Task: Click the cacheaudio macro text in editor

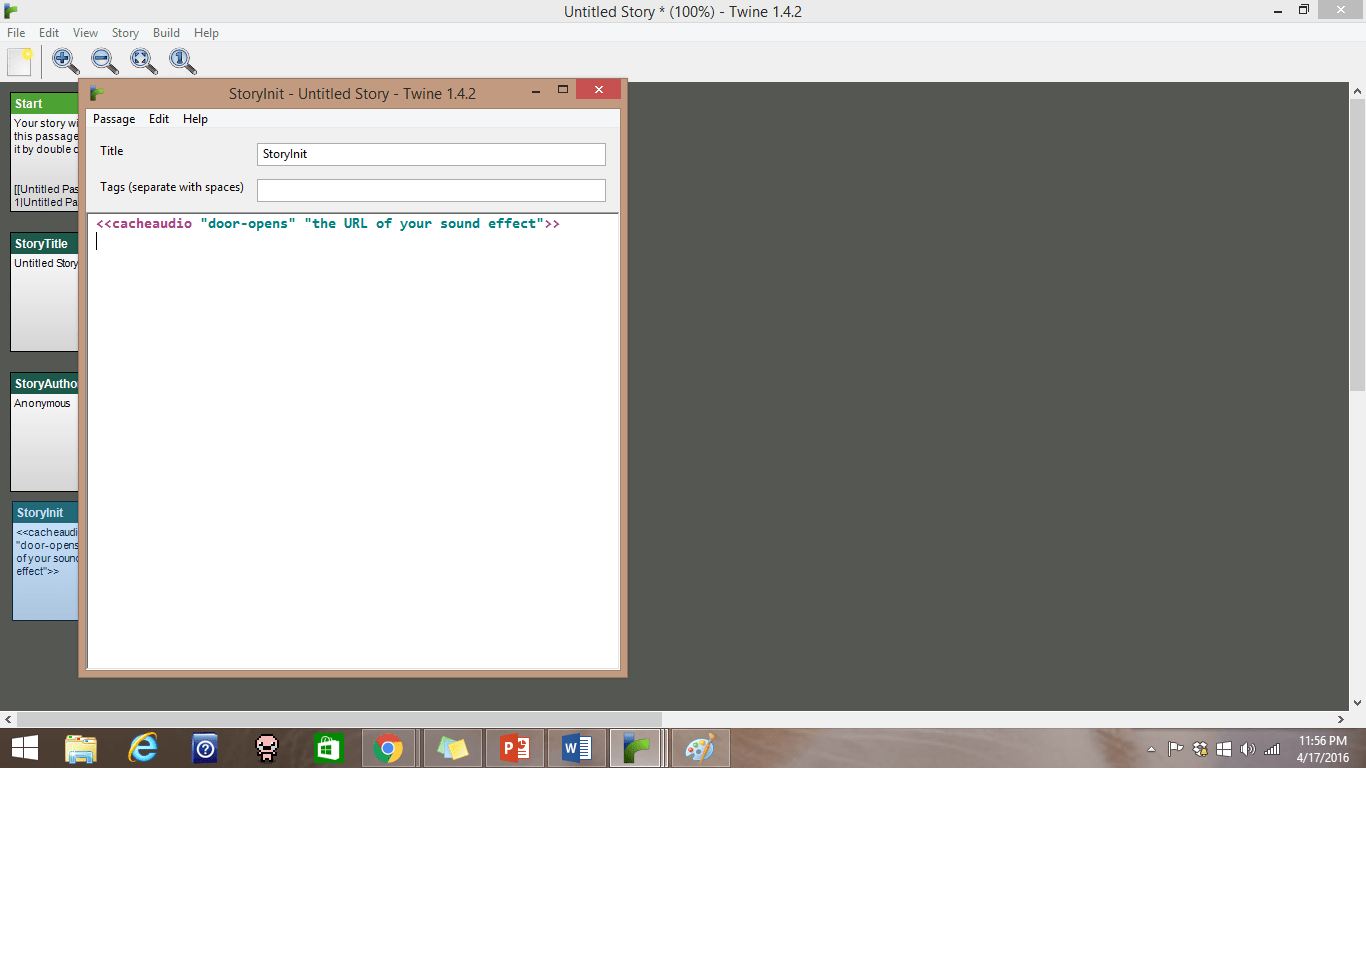Action: pyautogui.click(x=328, y=224)
